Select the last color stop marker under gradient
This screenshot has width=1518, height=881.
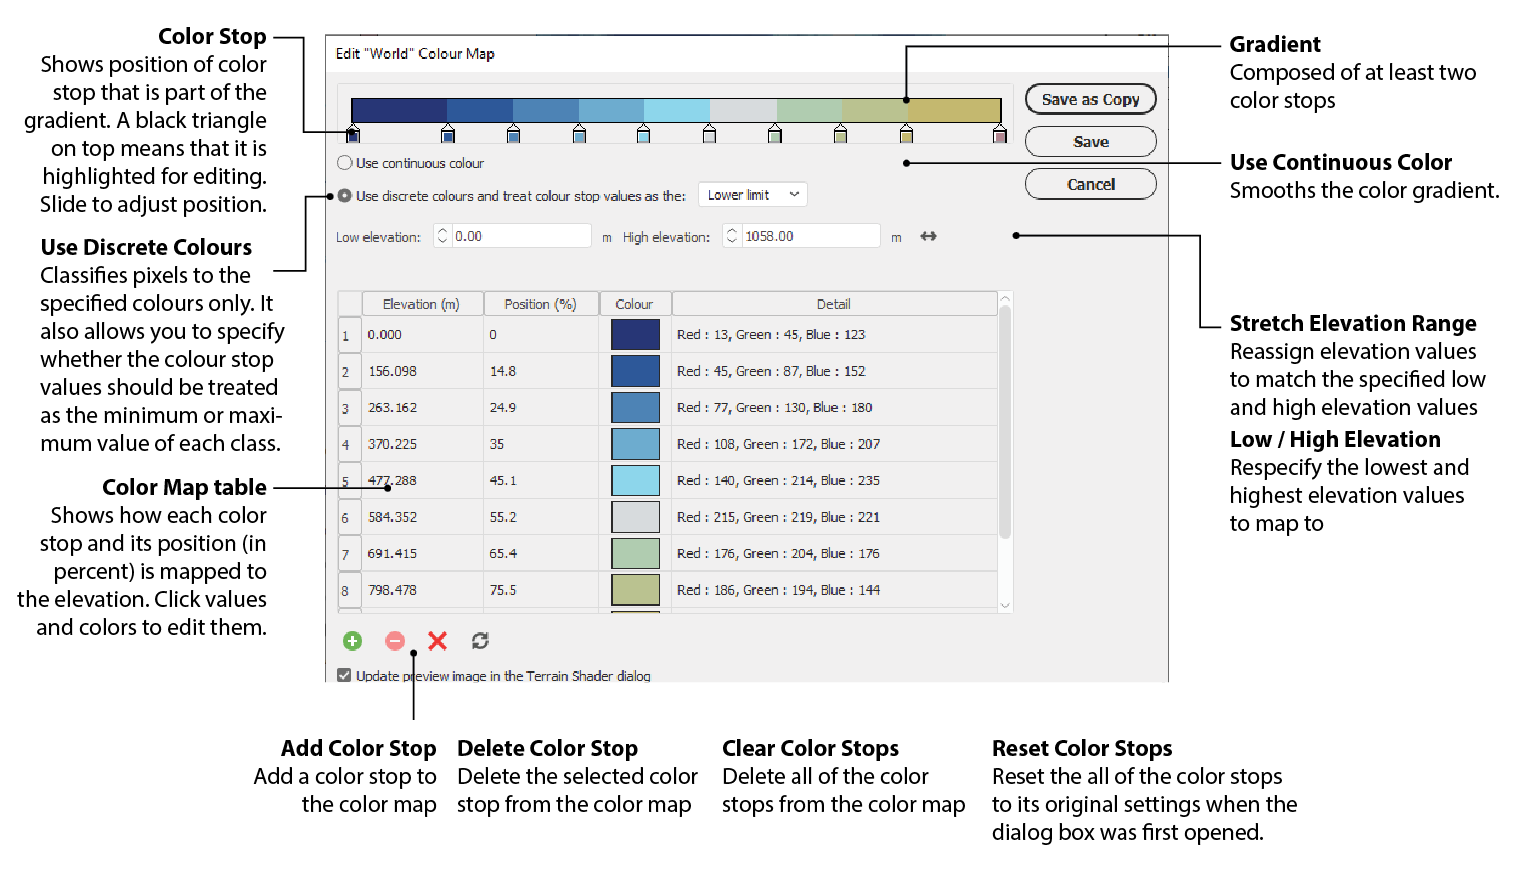pyautogui.click(x=999, y=134)
